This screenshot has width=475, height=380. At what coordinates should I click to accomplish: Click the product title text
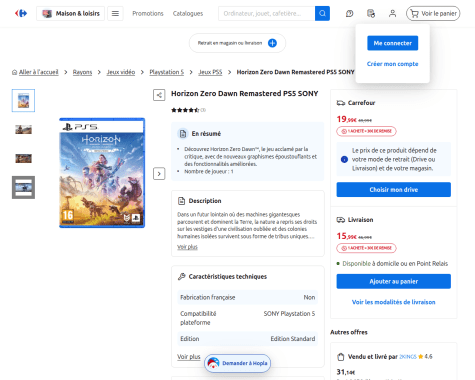(244, 94)
